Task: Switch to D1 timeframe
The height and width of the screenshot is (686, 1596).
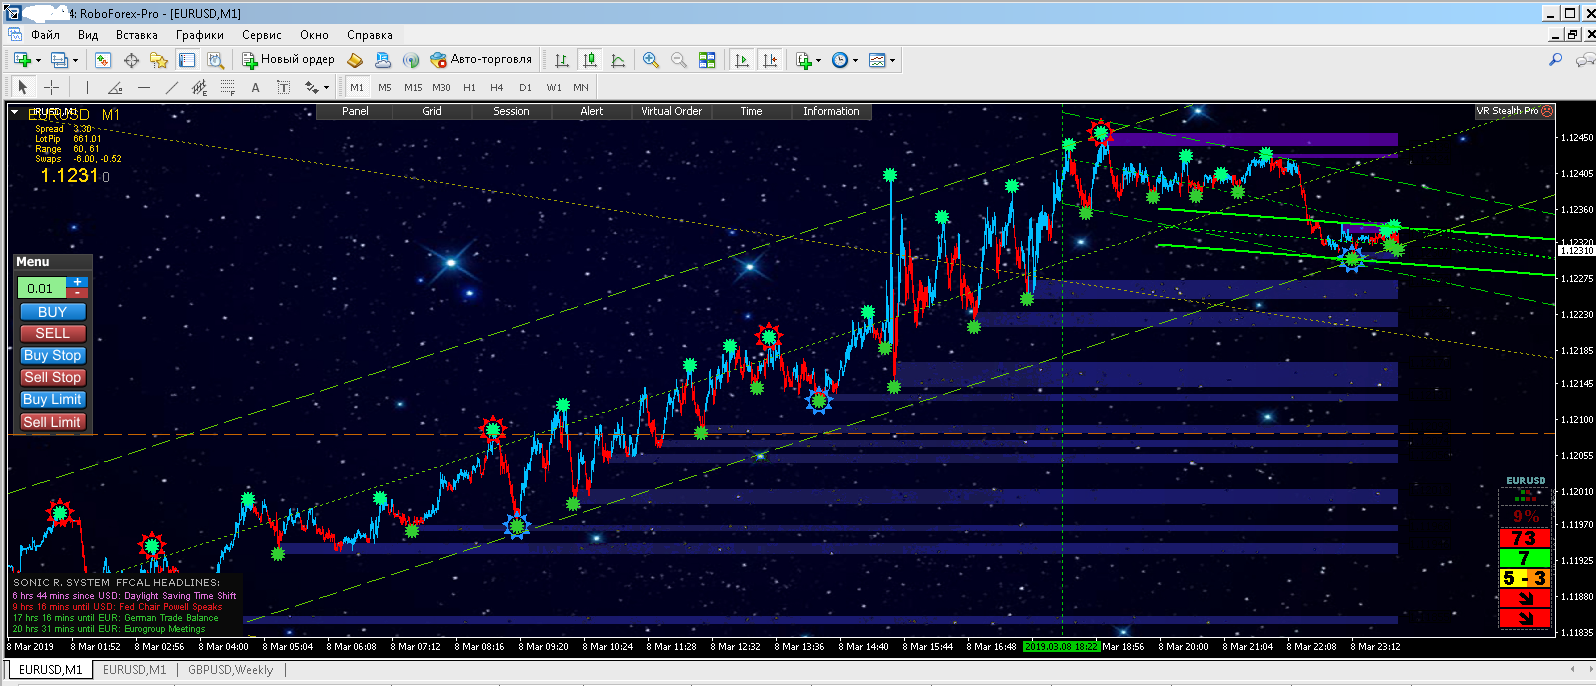Action: coord(525,87)
